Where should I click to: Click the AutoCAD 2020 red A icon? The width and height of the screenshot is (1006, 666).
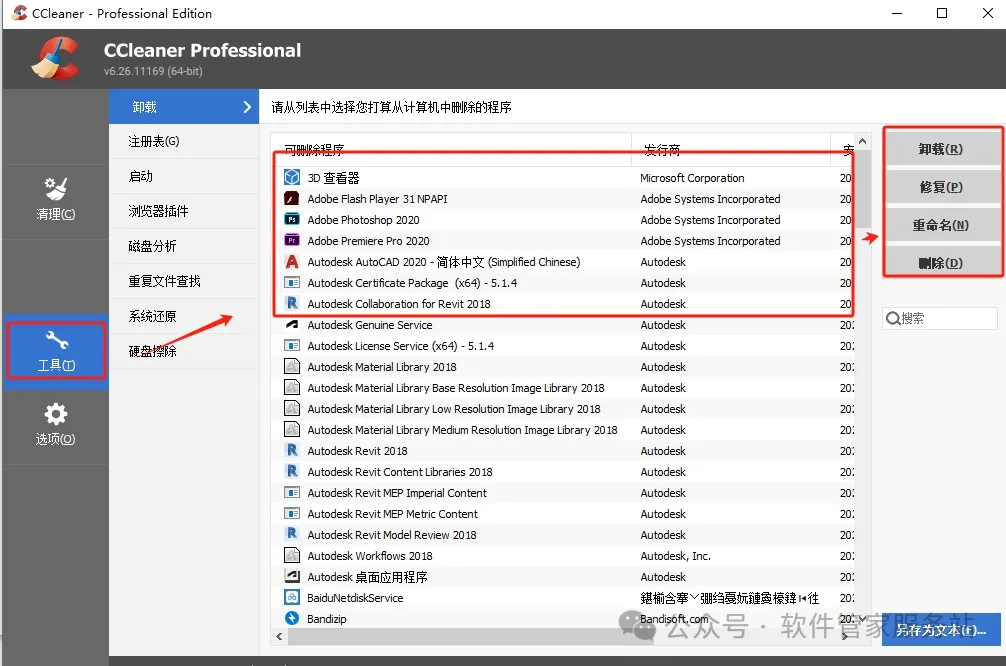tap(292, 262)
